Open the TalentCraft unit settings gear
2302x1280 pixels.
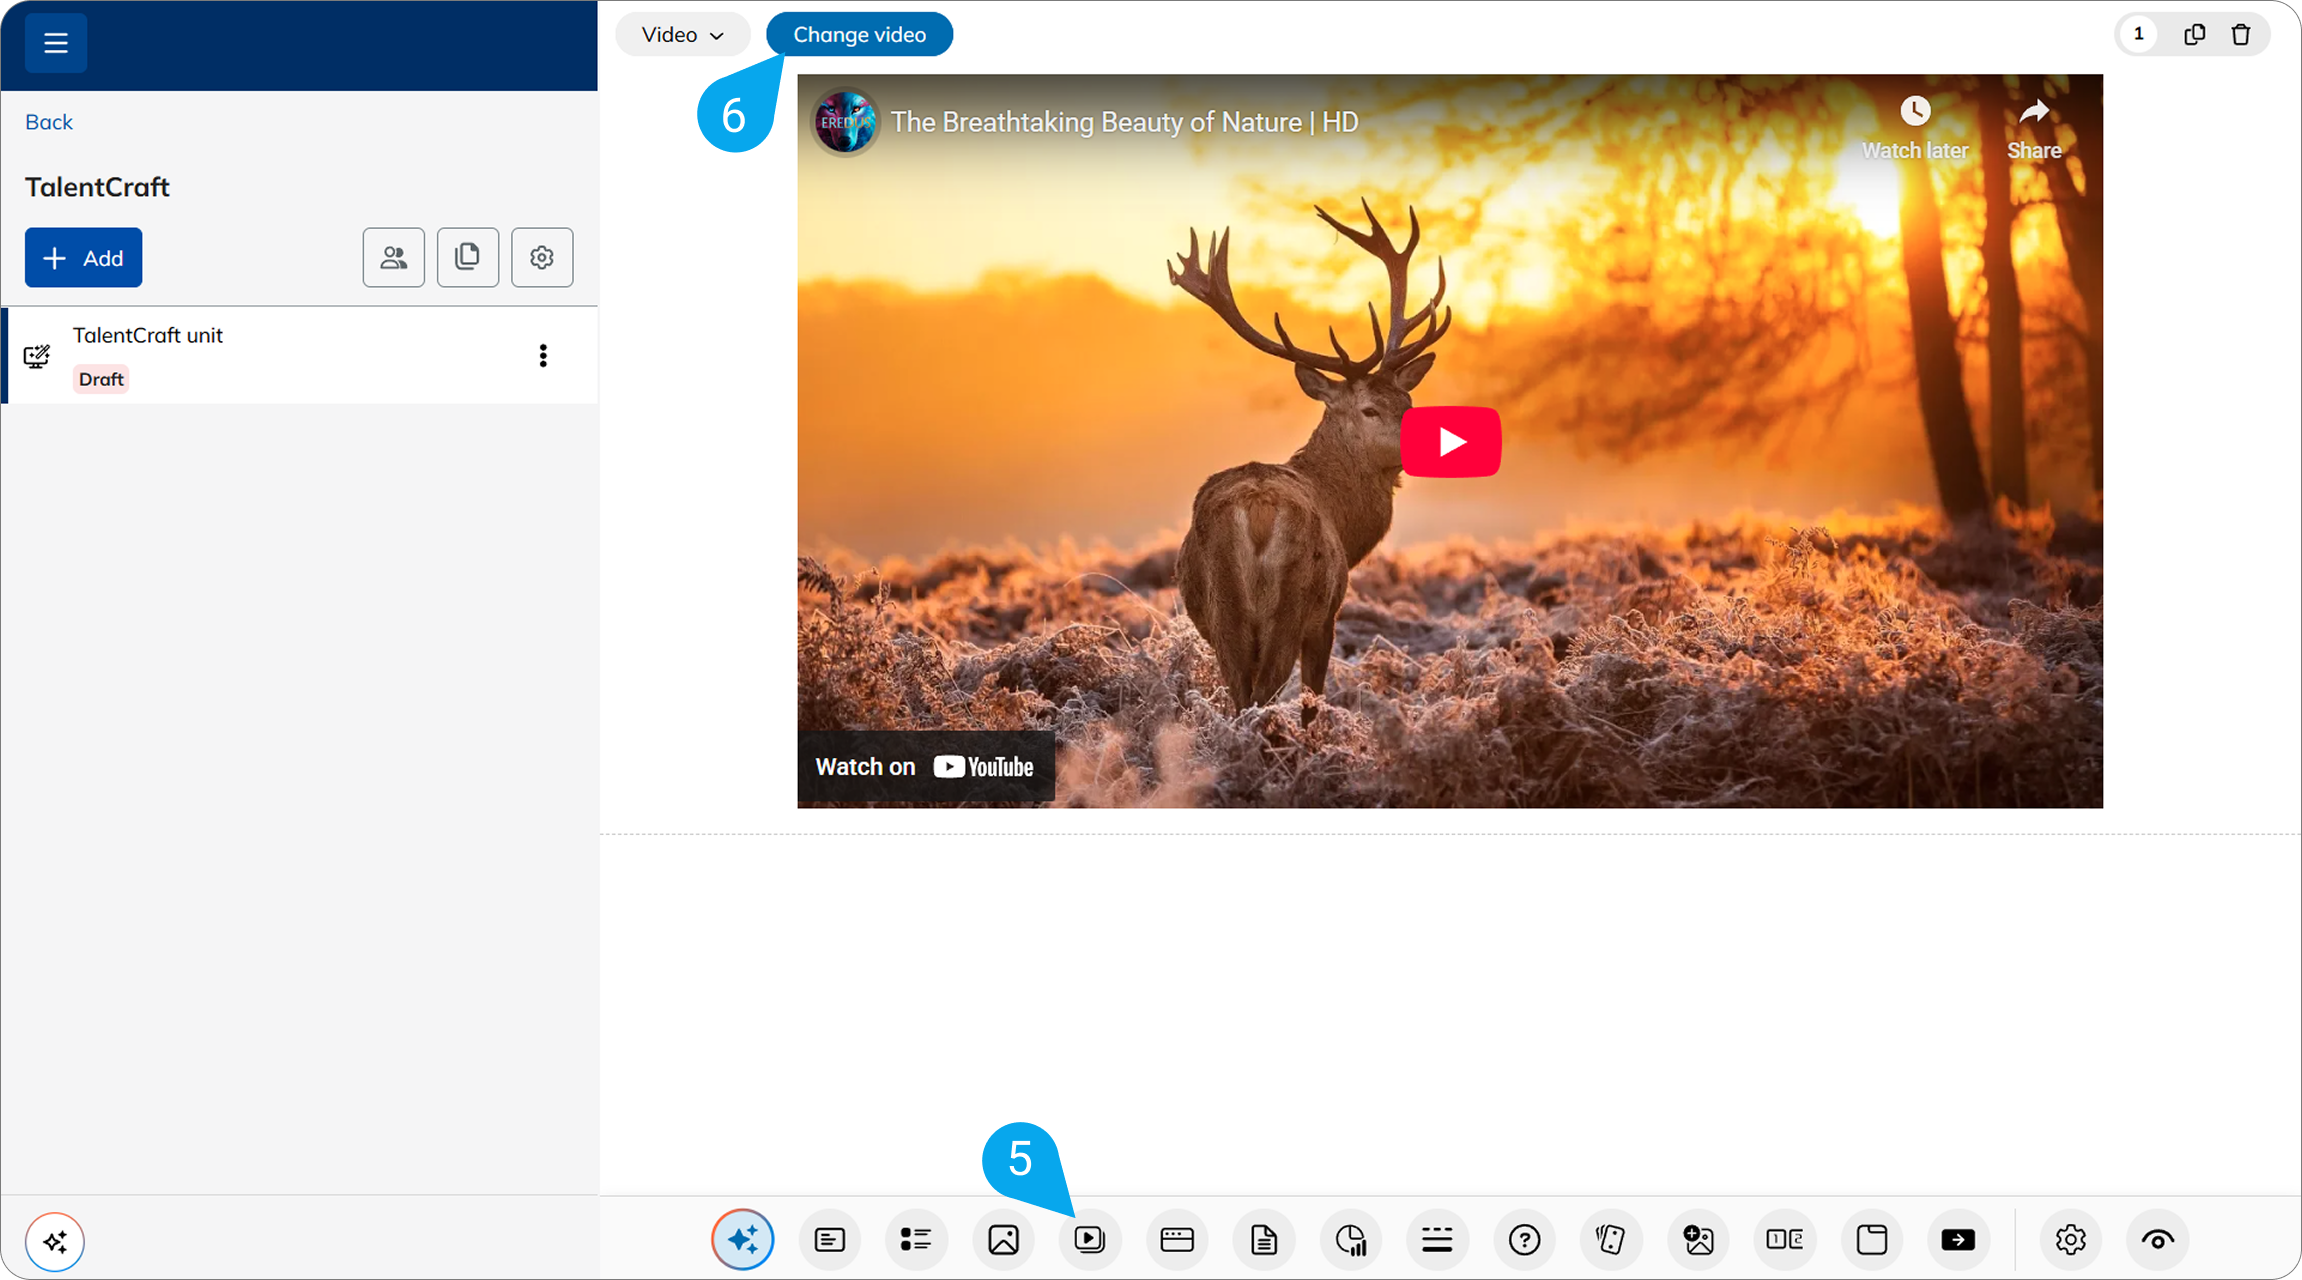tap(541, 257)
